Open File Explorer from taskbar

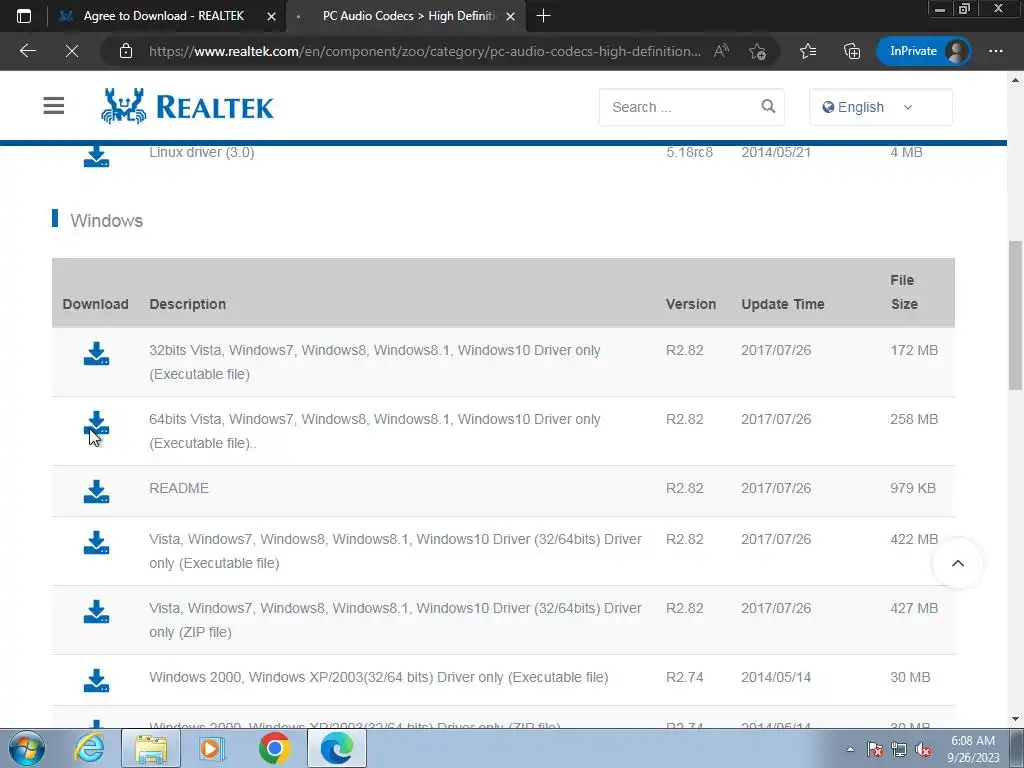pos(151,748)
